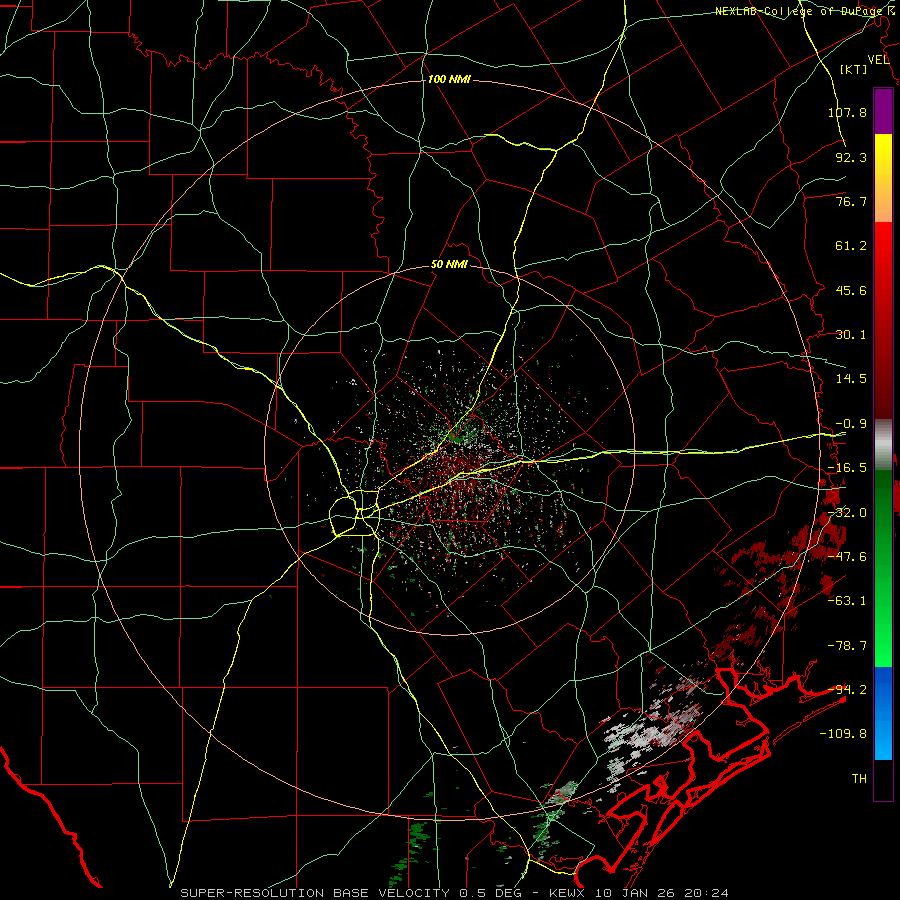Pick the purple segment of the color bar
The width and height of the screenshot is (900, 900).
point(883,111)
